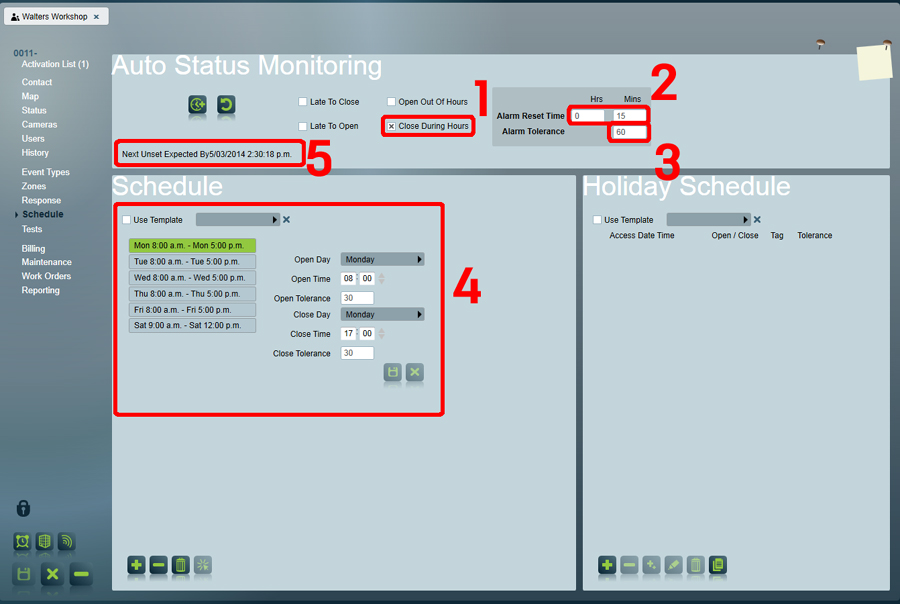
Task: Select Sat 9:00 a.m. - Sat 12:00 p.m. entry
Action: pos(192,325)
